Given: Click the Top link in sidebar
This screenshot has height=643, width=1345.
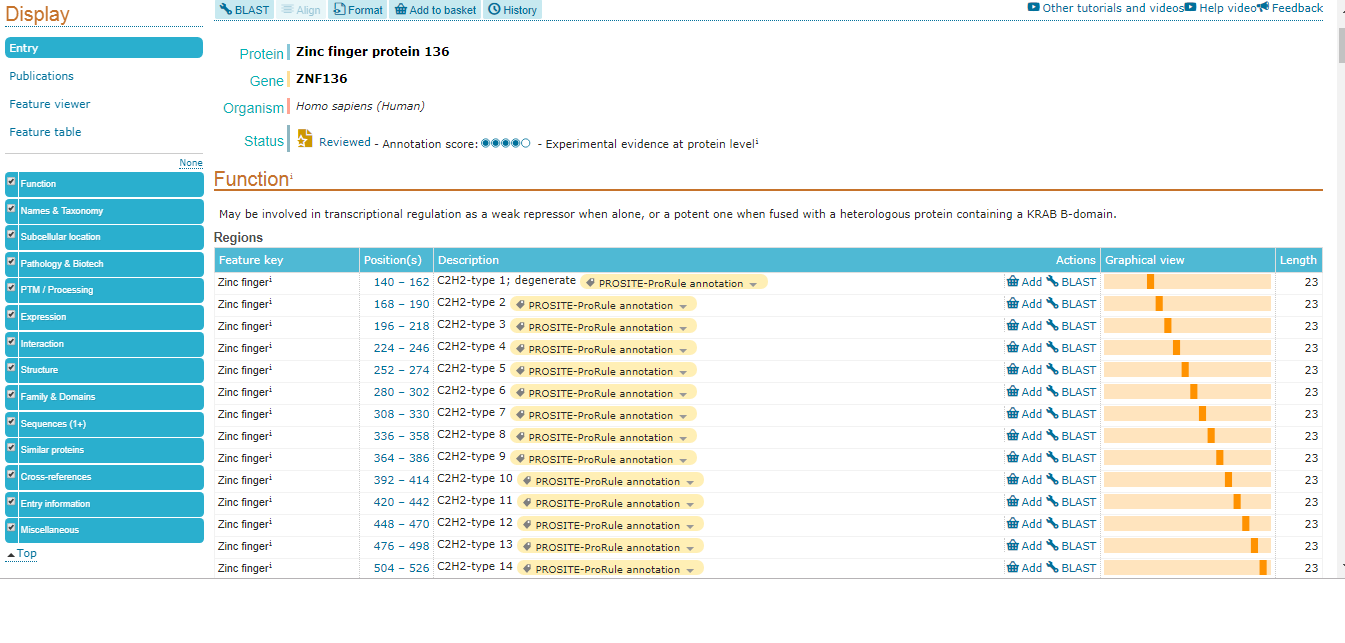Looking at the screenshot, I should [x=26, y=554].
